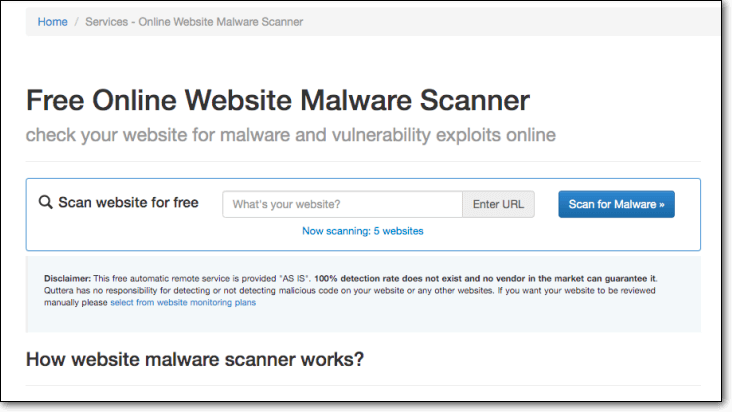Click the 'check your website for malware' subtitle
The image size is (732, 412).
[290, 135]
